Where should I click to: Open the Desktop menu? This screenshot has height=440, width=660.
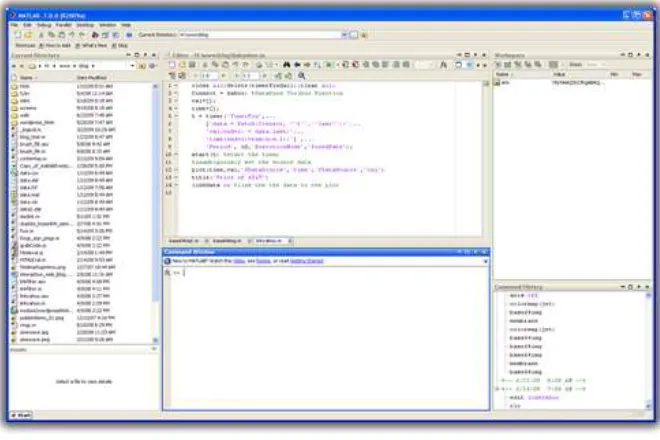pyautogui.click(x=85, y=25)
